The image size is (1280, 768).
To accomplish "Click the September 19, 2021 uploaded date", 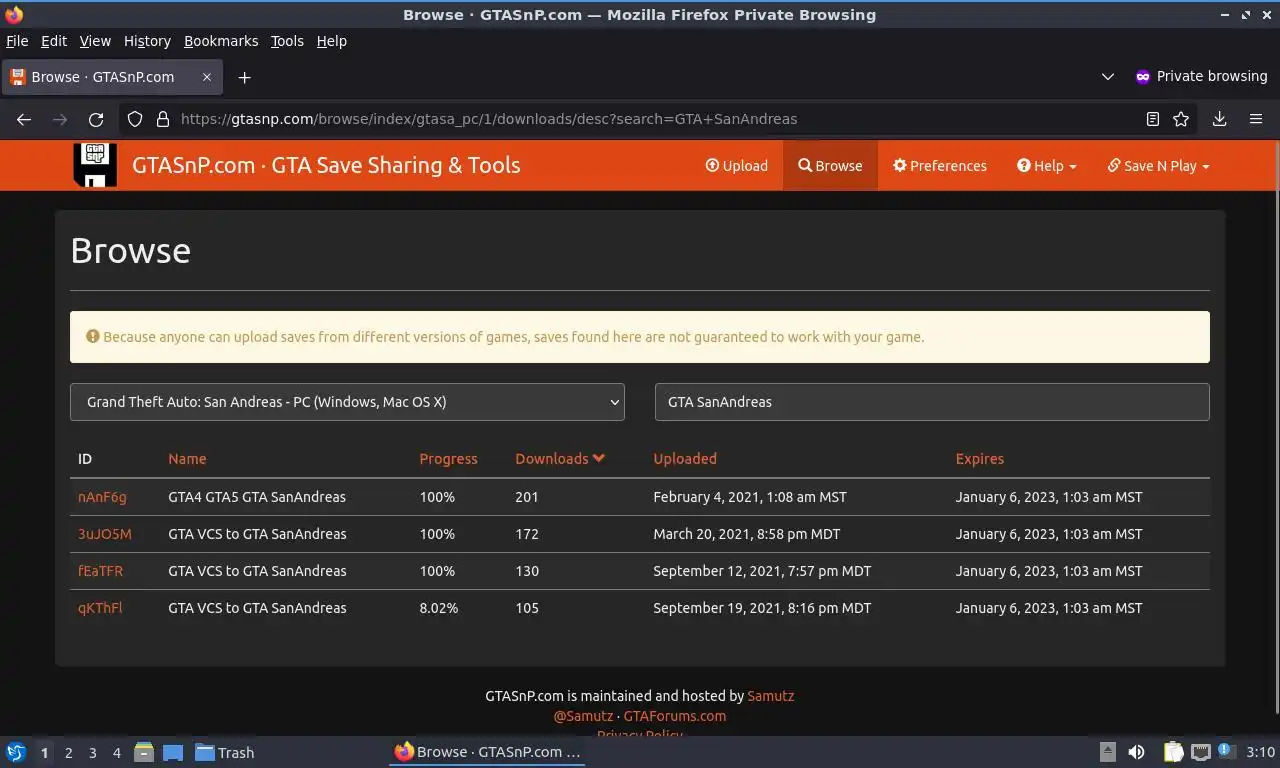I will click(762, 608).
